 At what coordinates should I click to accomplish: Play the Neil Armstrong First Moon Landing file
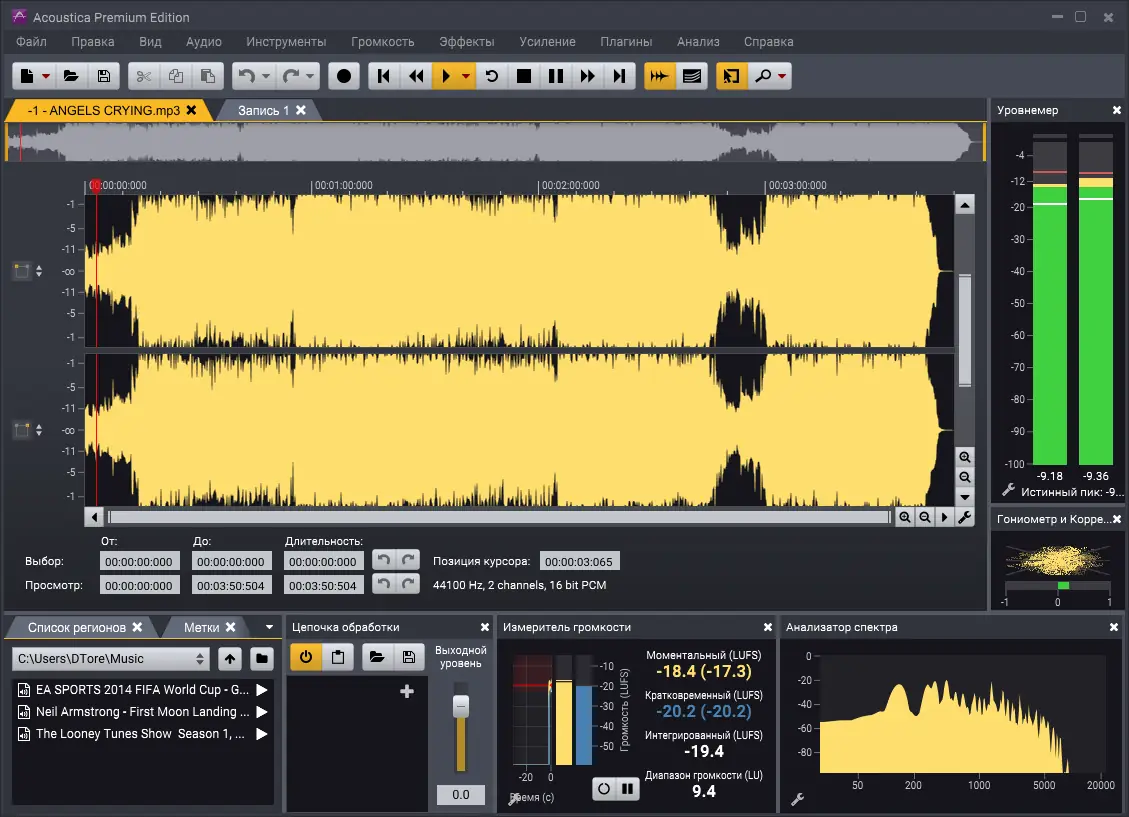[262, 712]
